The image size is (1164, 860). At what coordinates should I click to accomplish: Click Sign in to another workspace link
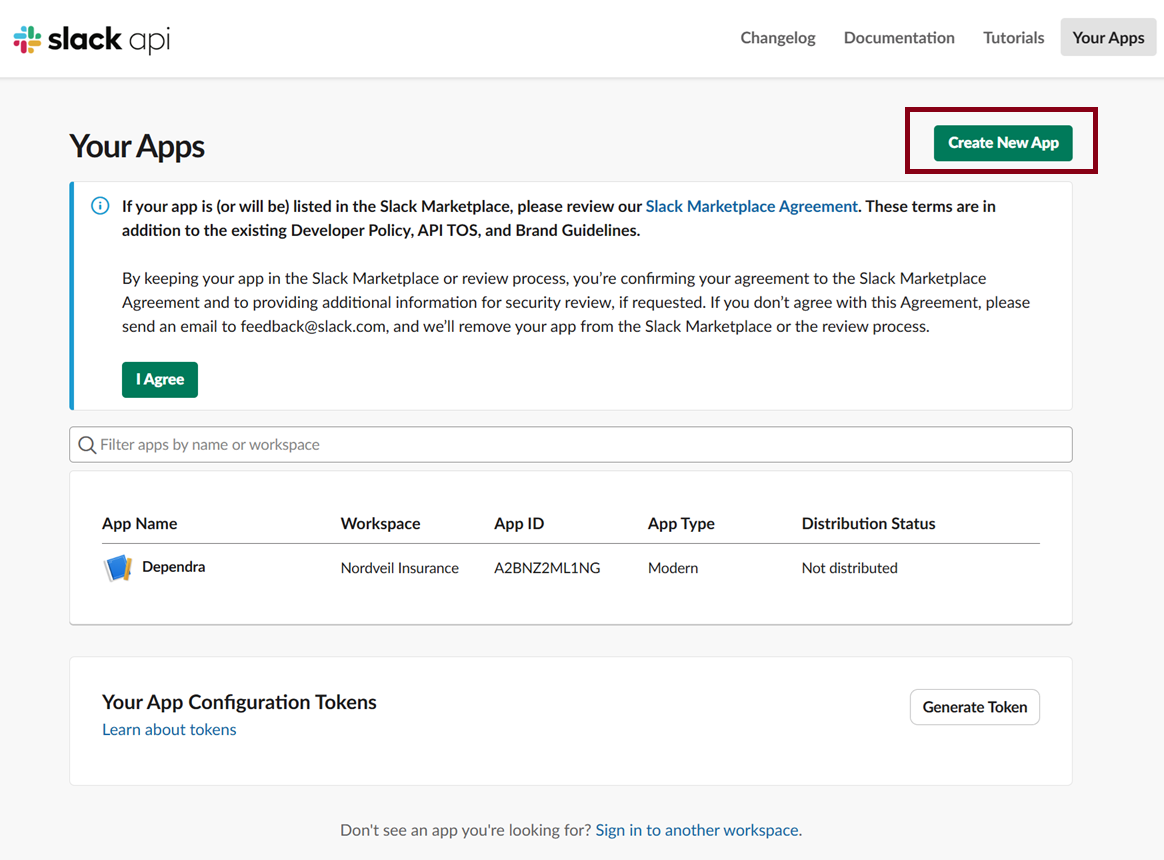(x=697, y=830)
